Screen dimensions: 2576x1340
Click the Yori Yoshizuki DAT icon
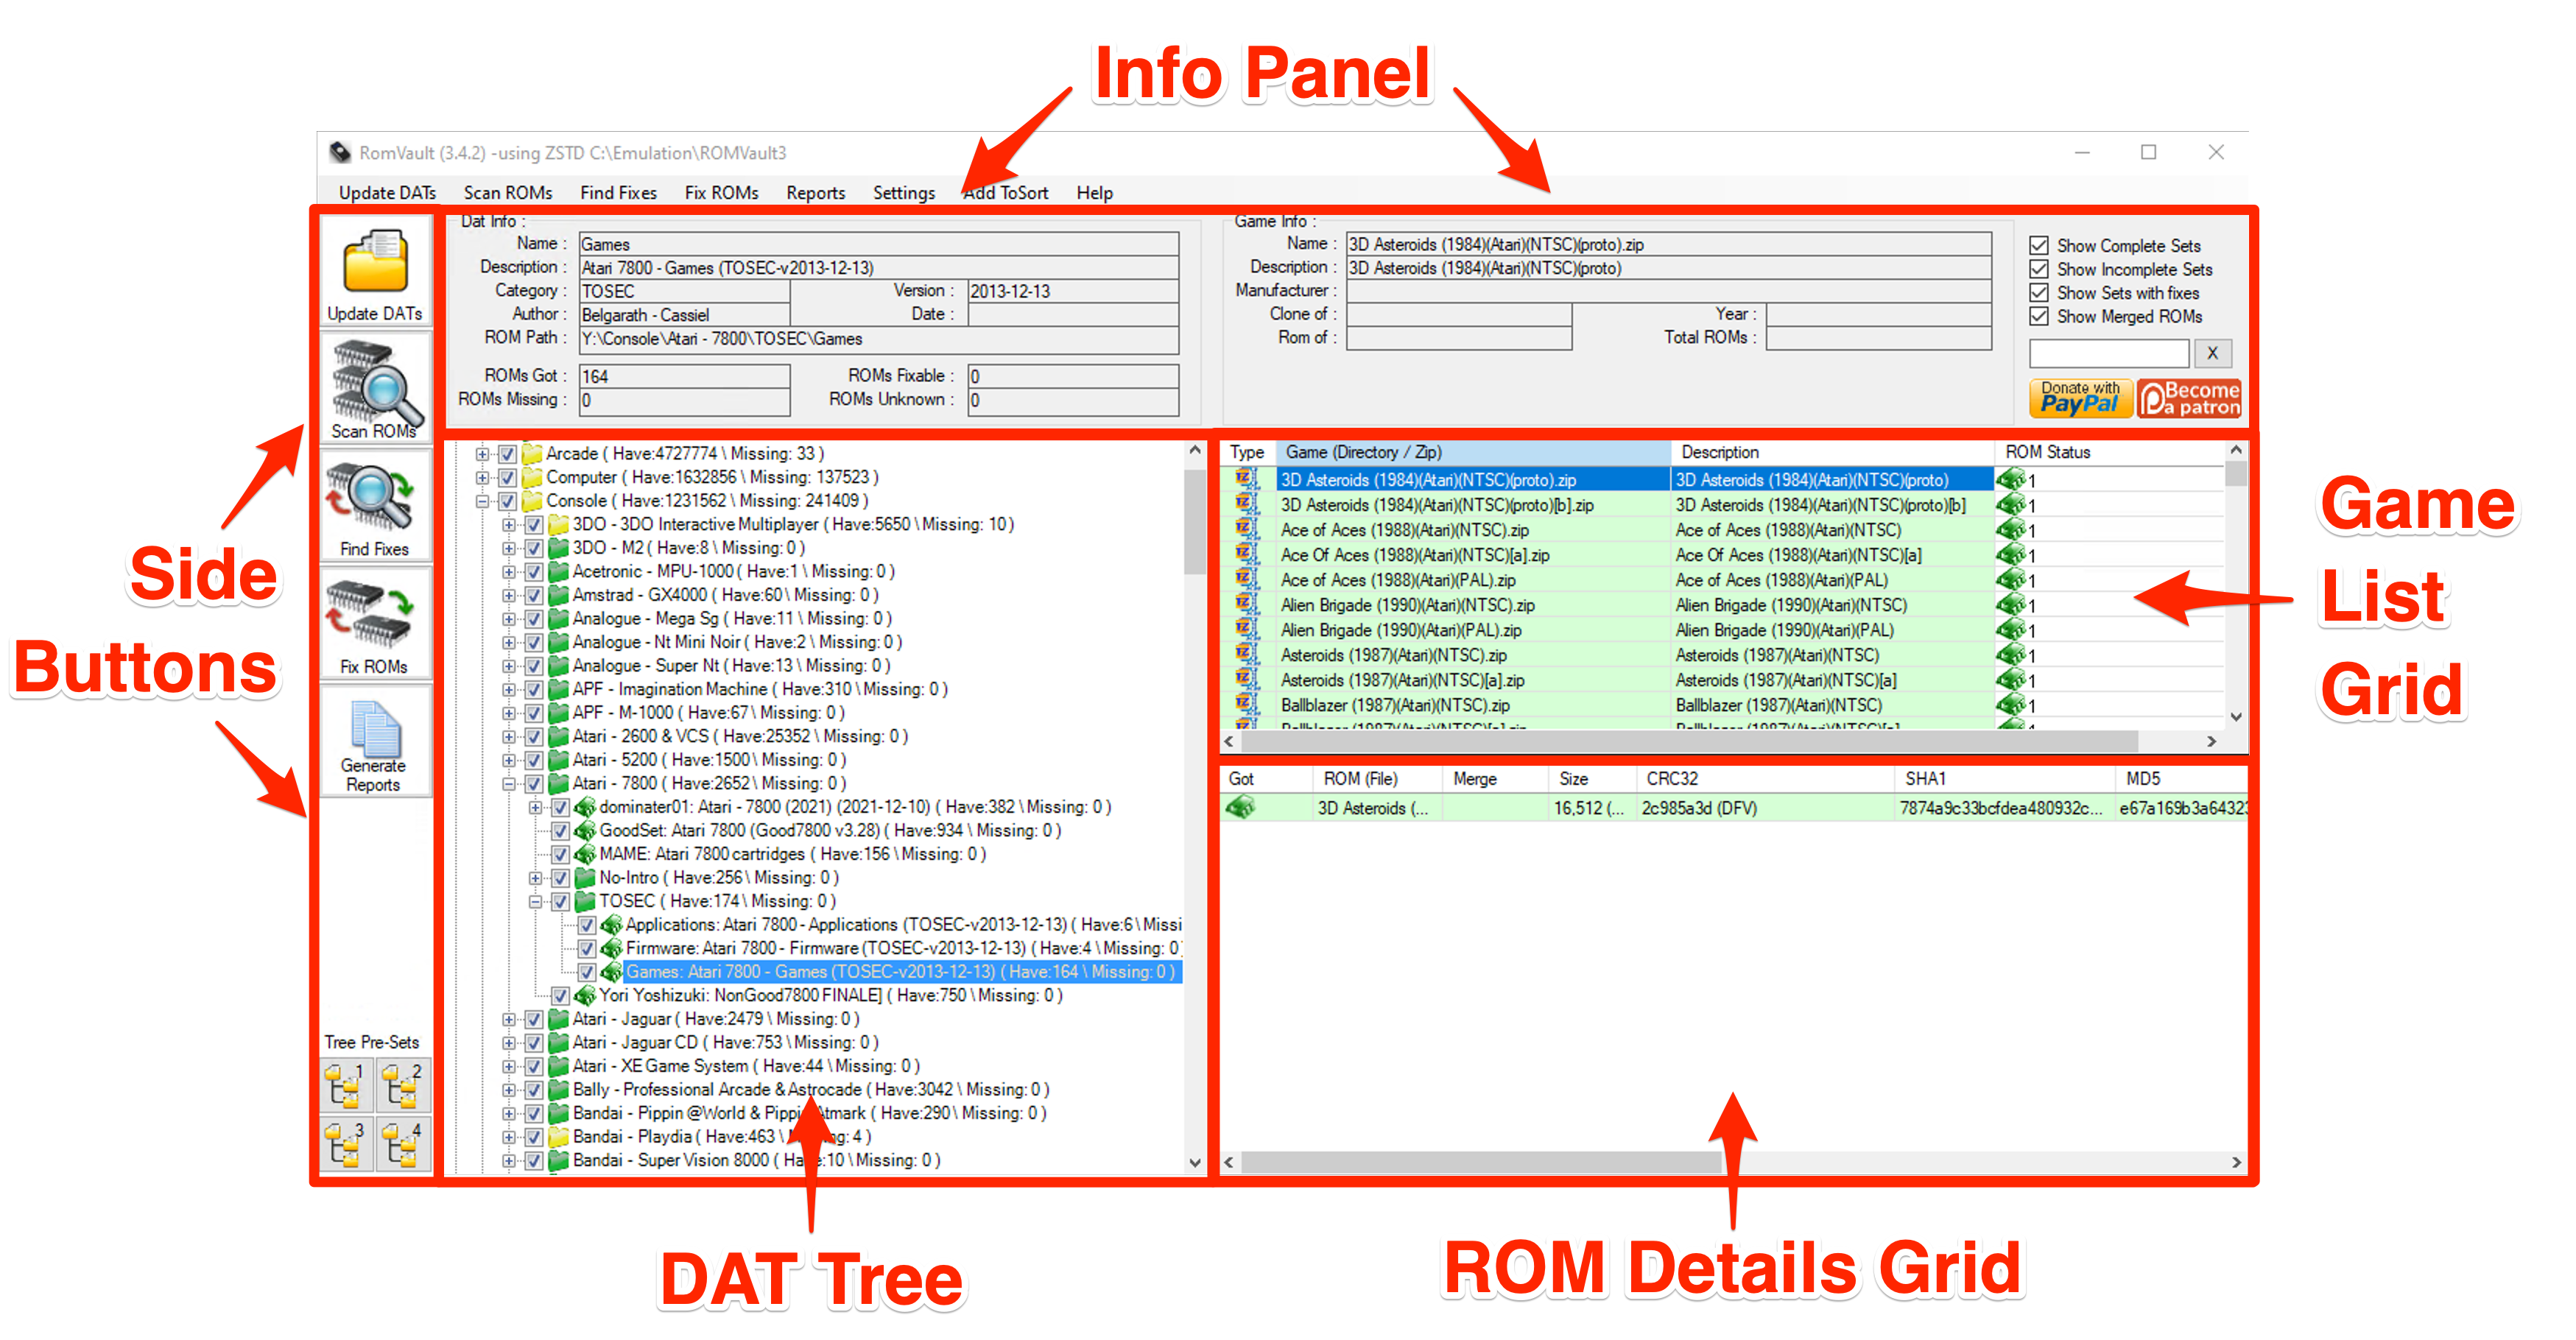pyautogui.click(x=585, y=995)
